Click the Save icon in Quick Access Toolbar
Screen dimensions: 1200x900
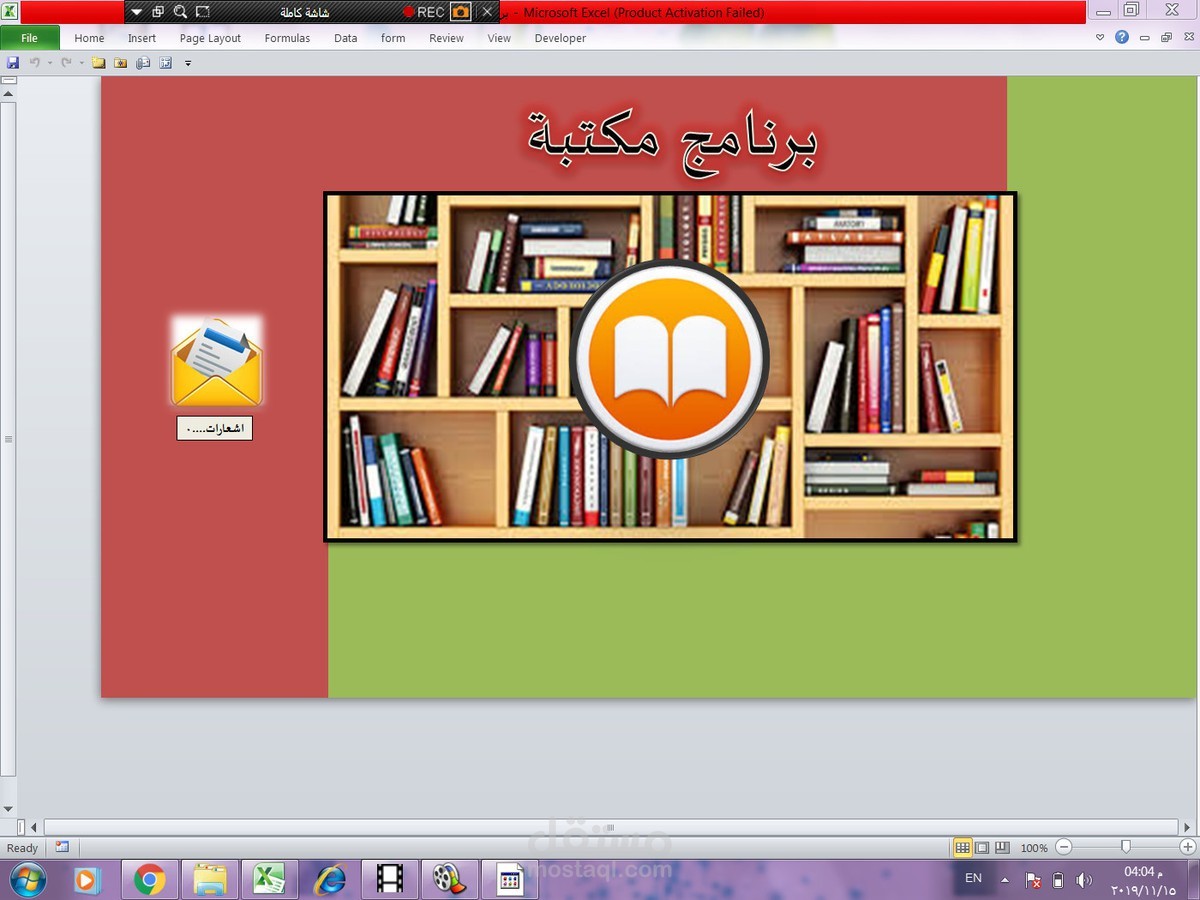pos(13,63)
